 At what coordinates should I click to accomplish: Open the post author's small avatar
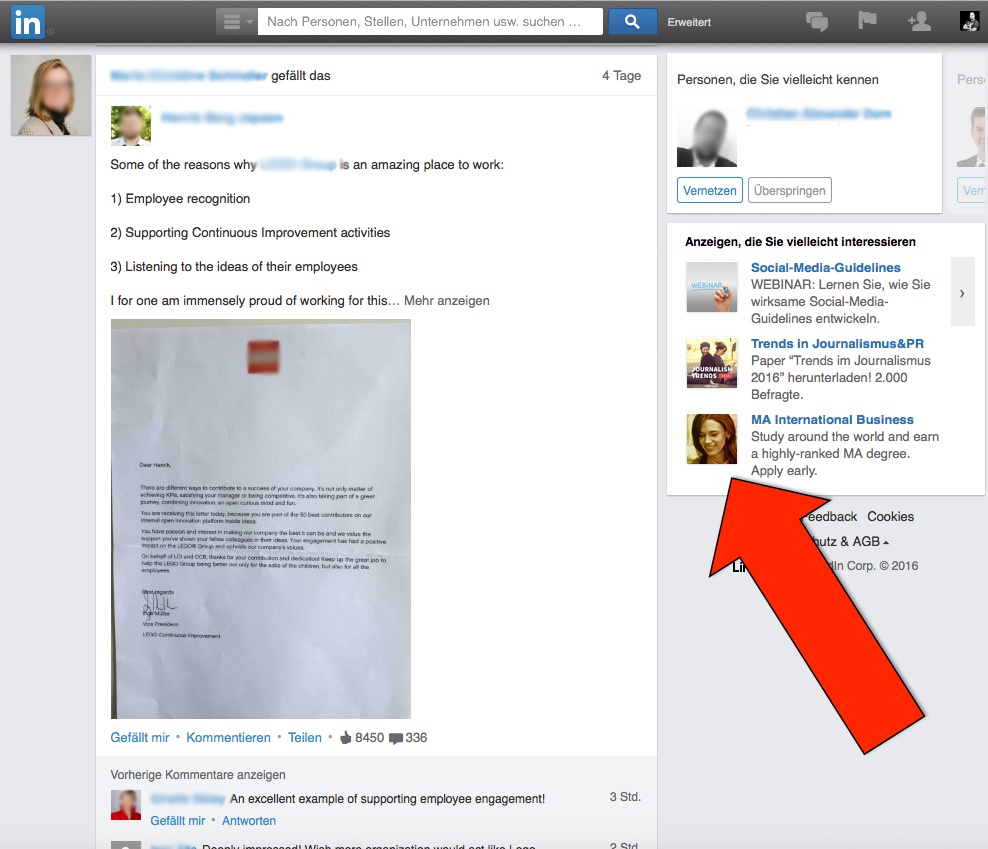pyautogui.click(x=131, y=125)
